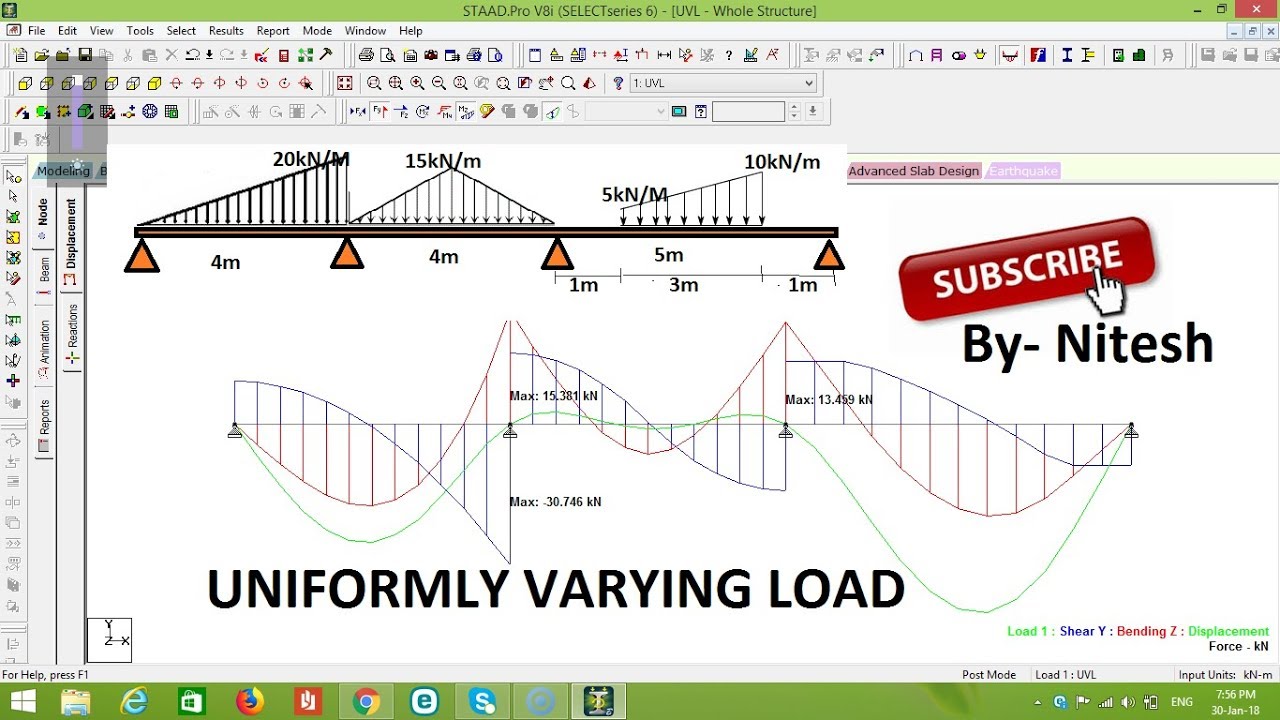1280x720 pixels.
Task: Click the hammer icon in the top toolbar
Action: (326, 55)
